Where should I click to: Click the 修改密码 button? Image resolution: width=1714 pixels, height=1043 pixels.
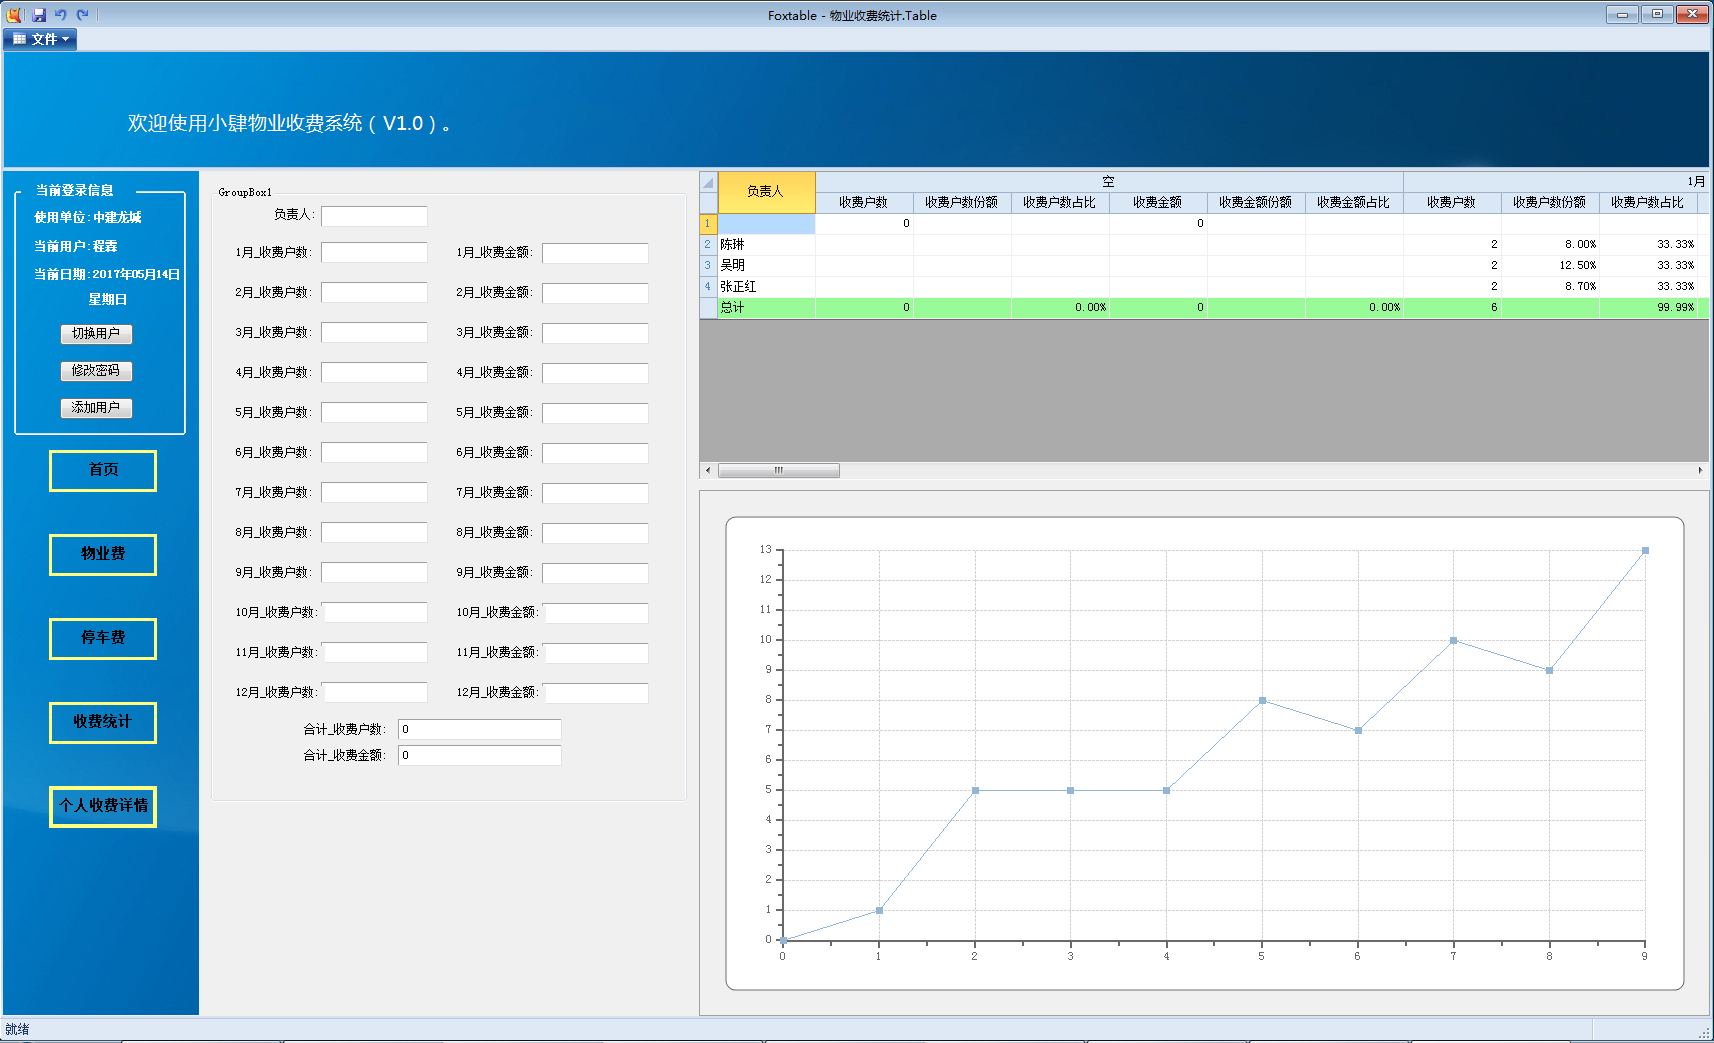(96, 371)
